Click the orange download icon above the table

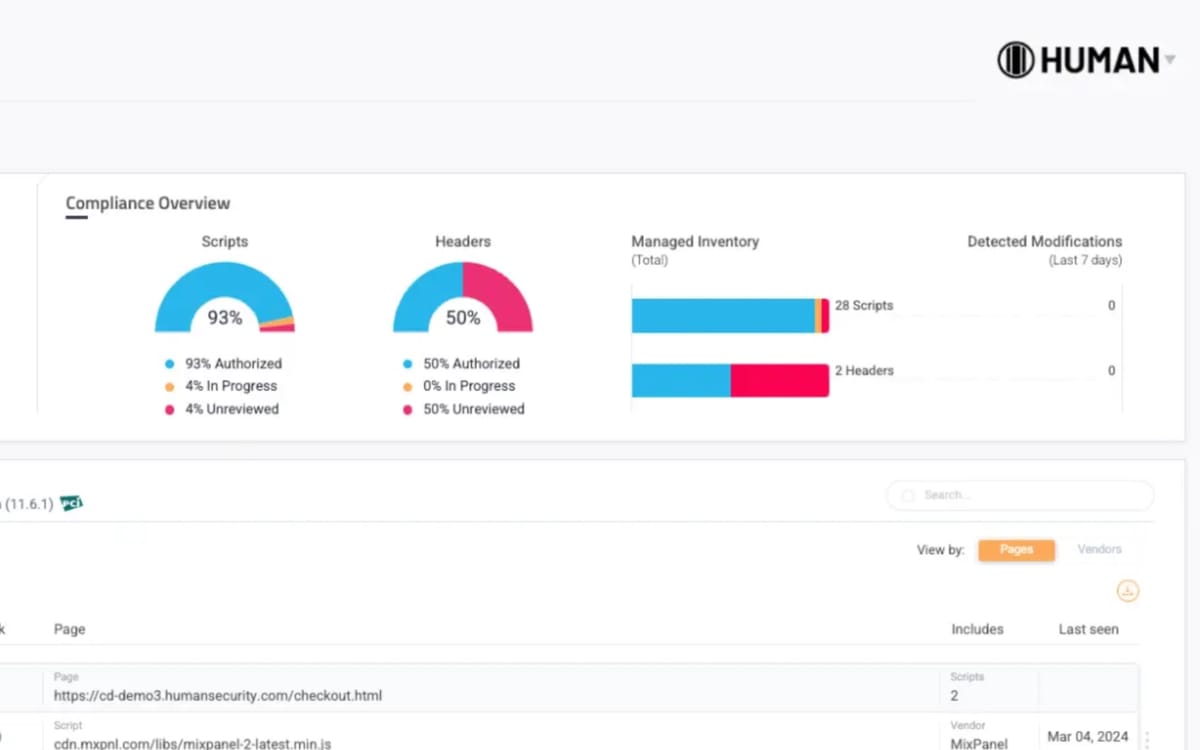pyautogui.click(x=1128, y=591)
